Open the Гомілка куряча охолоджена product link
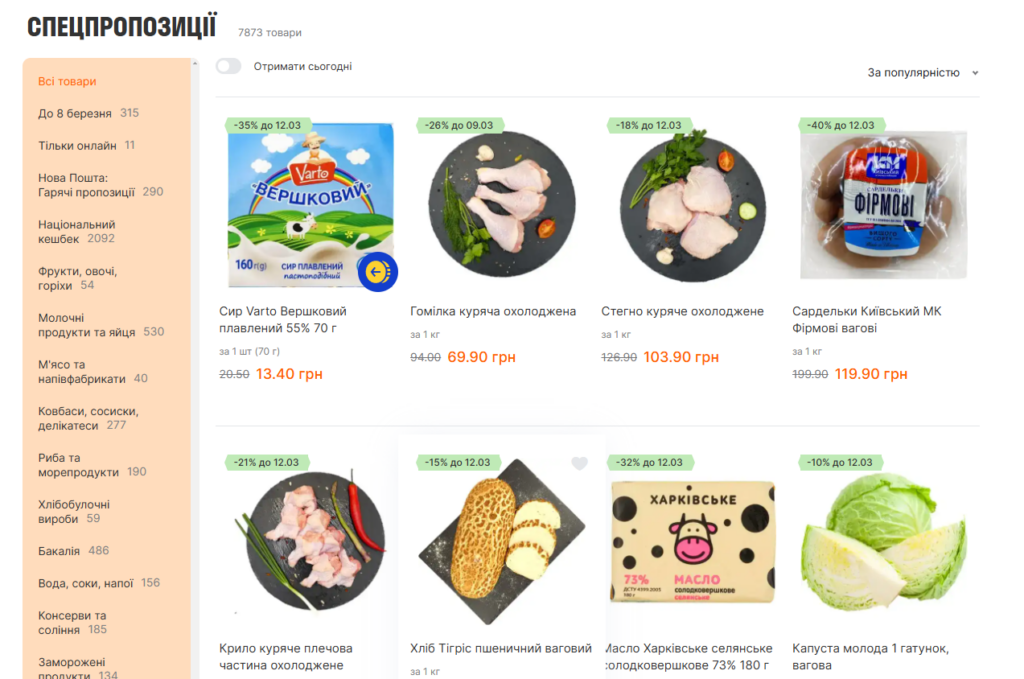Viewport: 1024px width, 679px height. (493, 311)
